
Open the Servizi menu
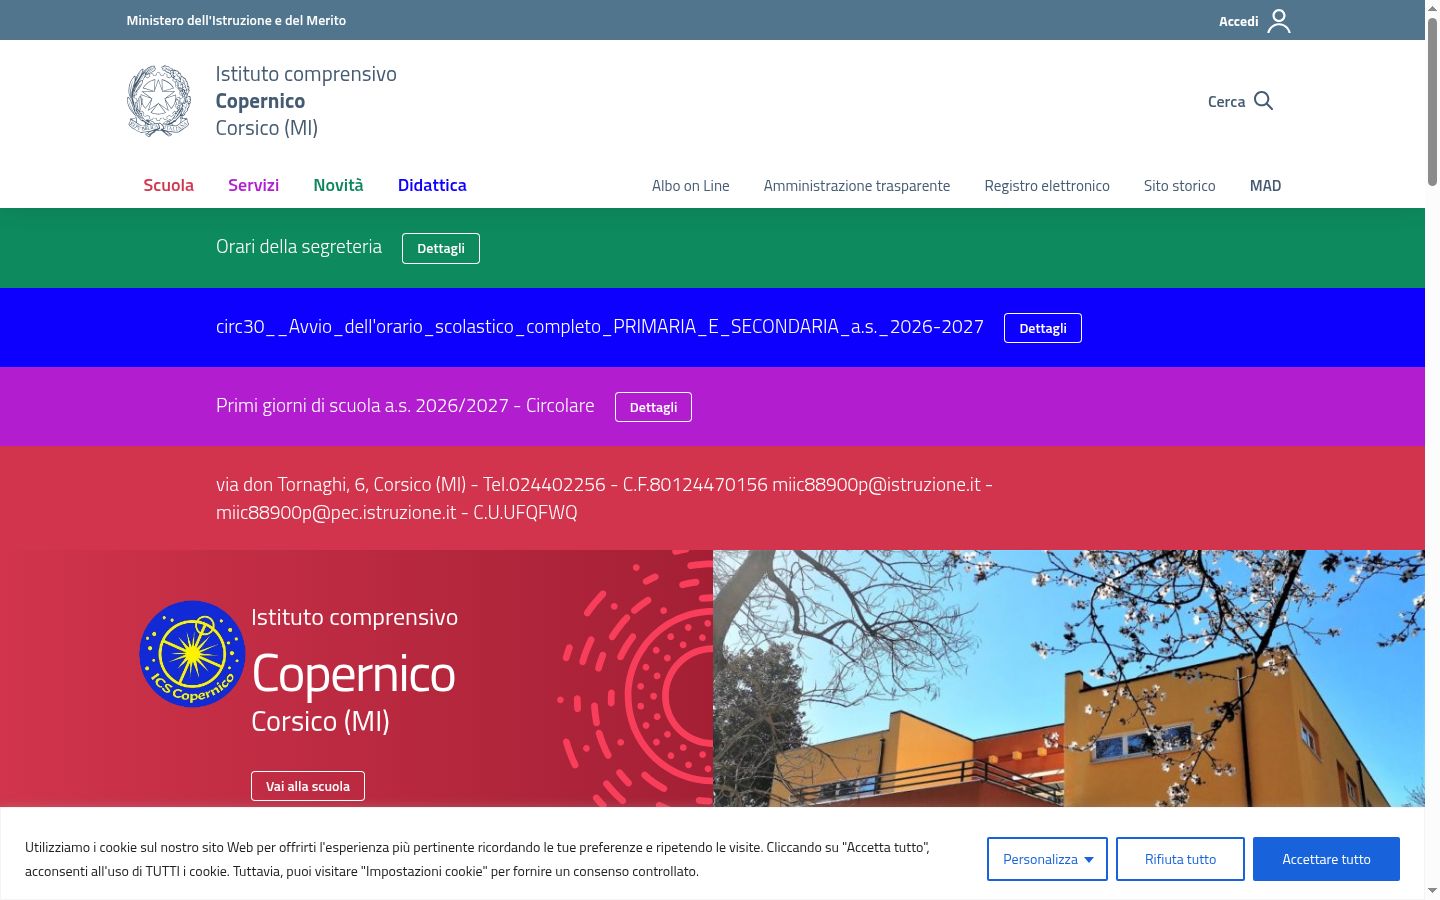[x=253, y=185]
